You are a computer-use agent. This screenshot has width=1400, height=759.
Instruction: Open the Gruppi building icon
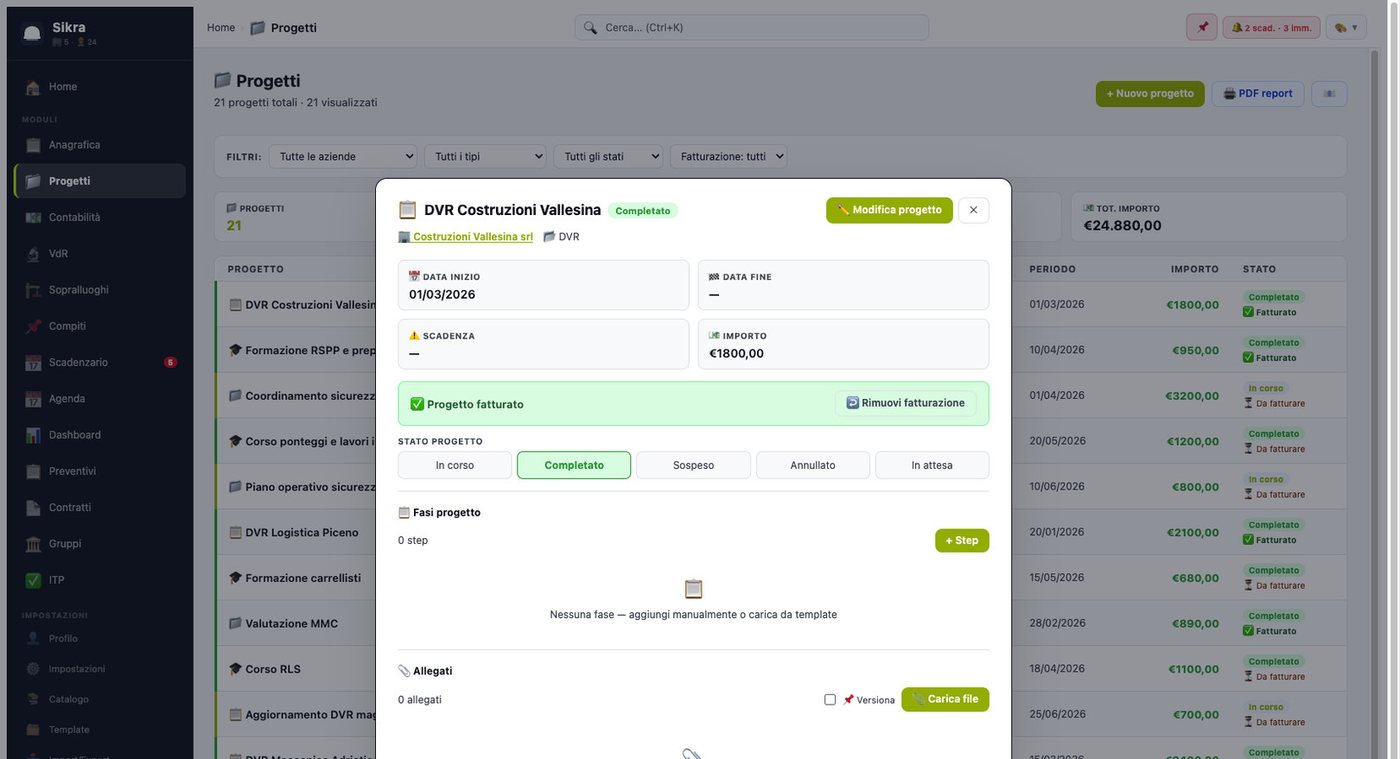[x=33, y=544]
